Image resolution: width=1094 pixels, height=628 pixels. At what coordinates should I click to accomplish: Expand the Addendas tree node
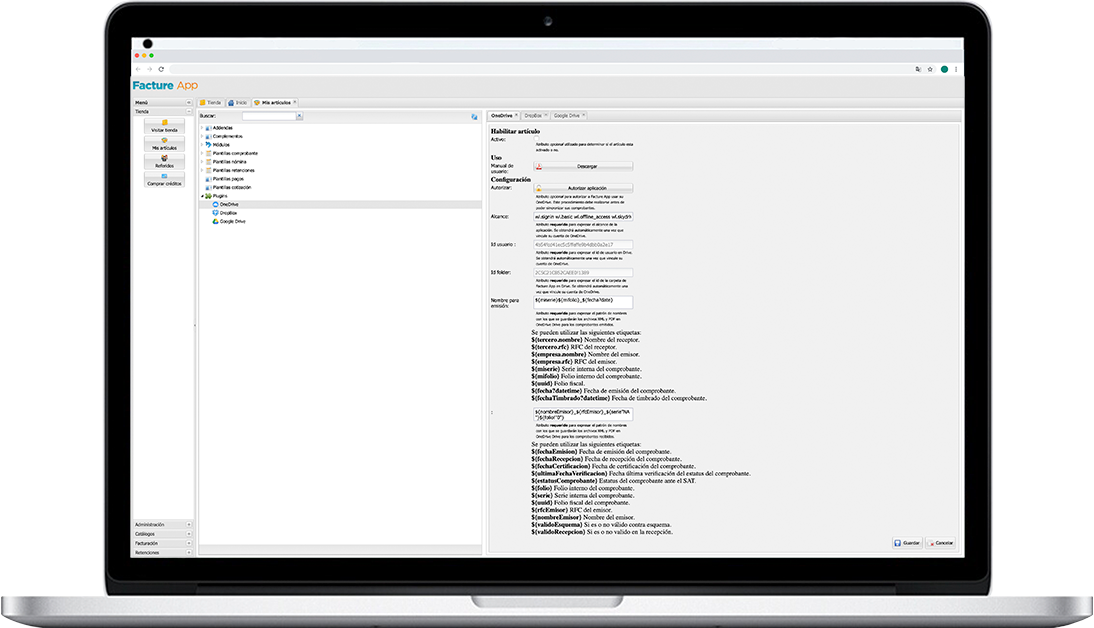click(202, 128)
